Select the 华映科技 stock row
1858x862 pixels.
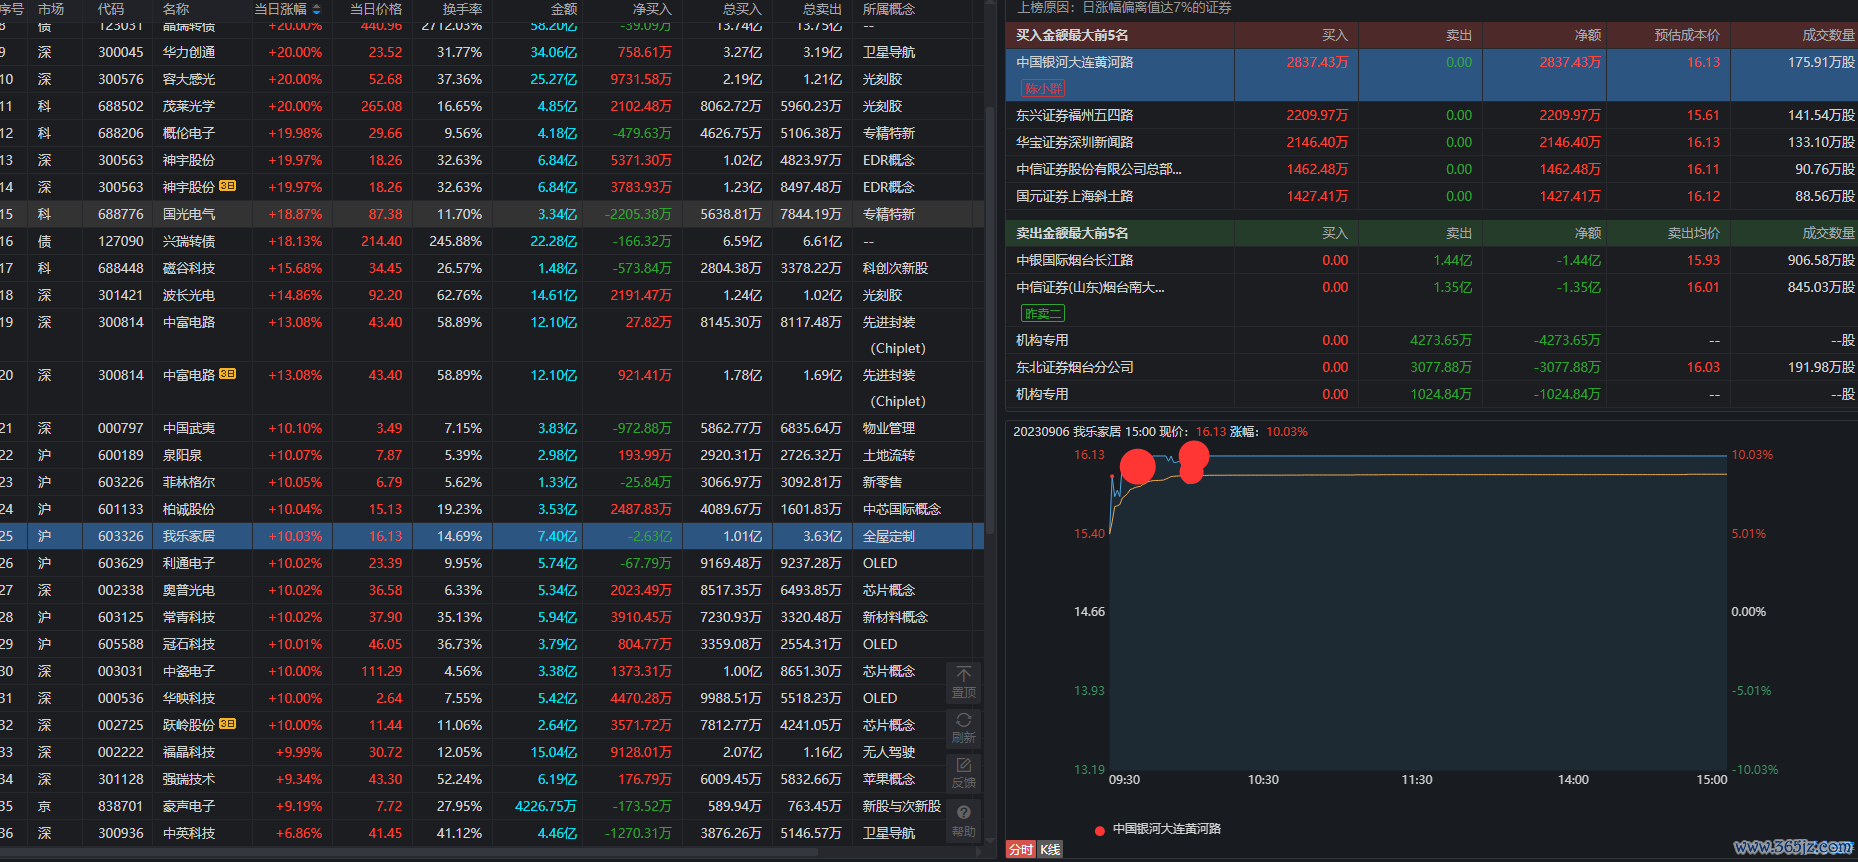pos(492,698)
